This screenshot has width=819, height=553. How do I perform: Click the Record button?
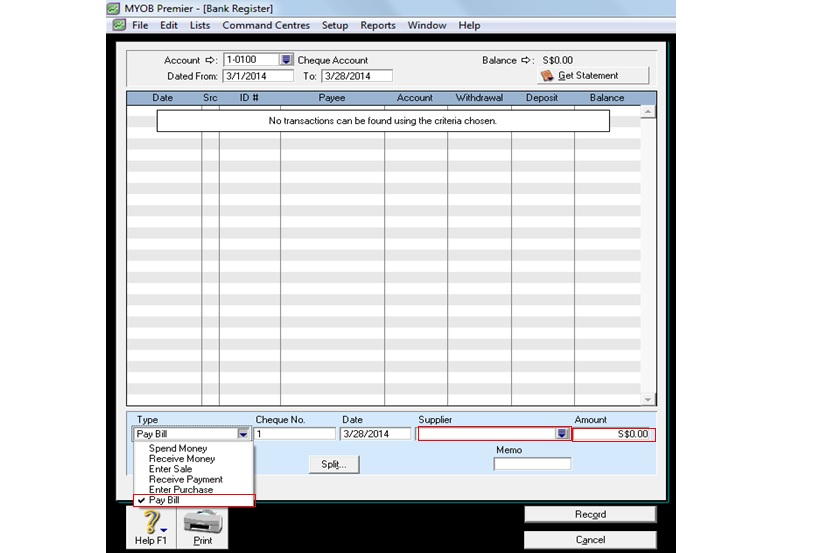pos(590,514)
